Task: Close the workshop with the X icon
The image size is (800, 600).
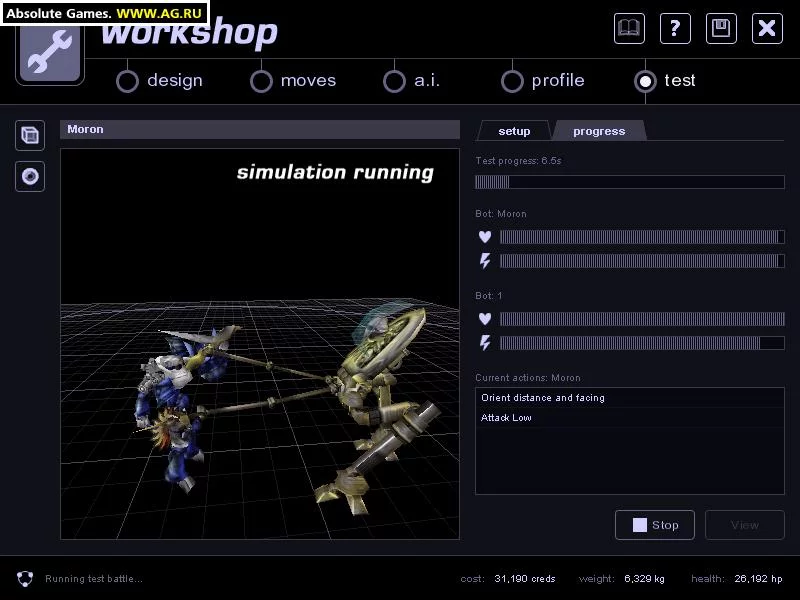Action: pos(767,29)
